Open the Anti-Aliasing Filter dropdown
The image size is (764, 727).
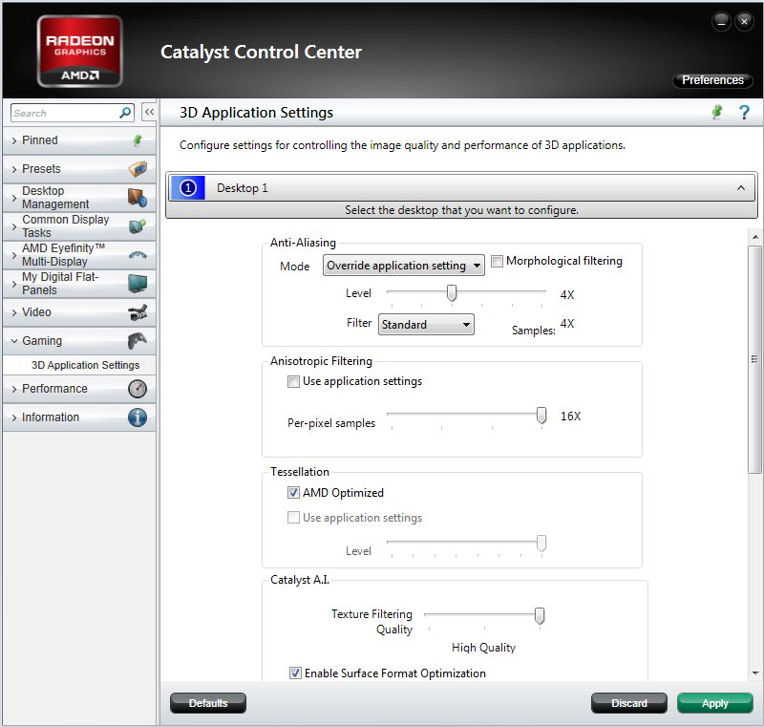click(x=426, y=325)
